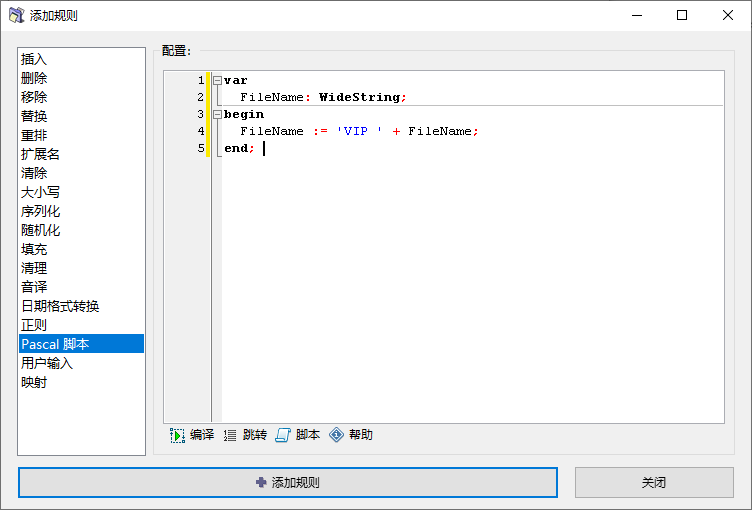
Task: Minimize the 添加规则 window
Action: 637,15
